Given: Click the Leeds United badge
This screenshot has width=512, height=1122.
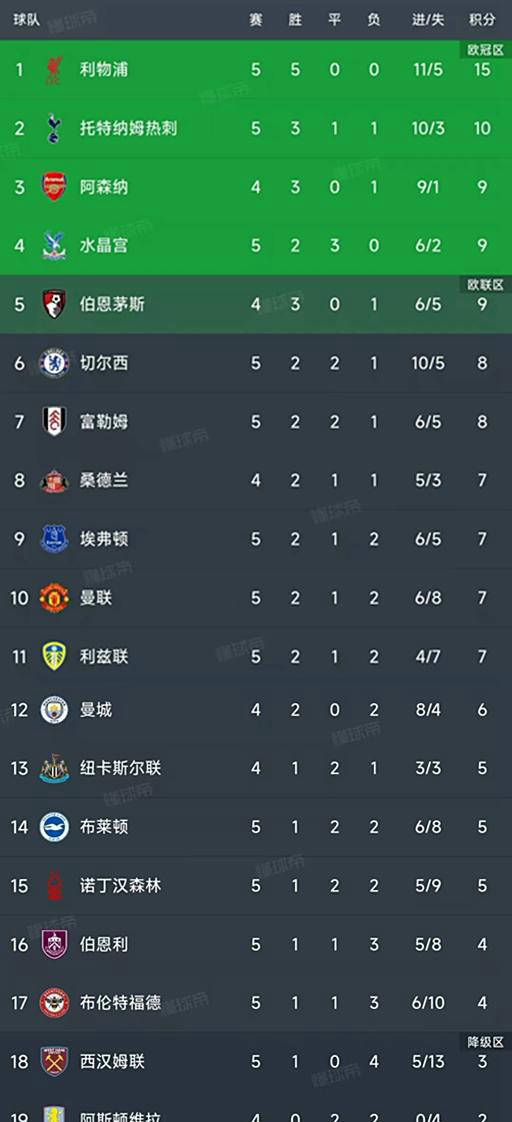Looking at the screenshot, I should (54, 656).
